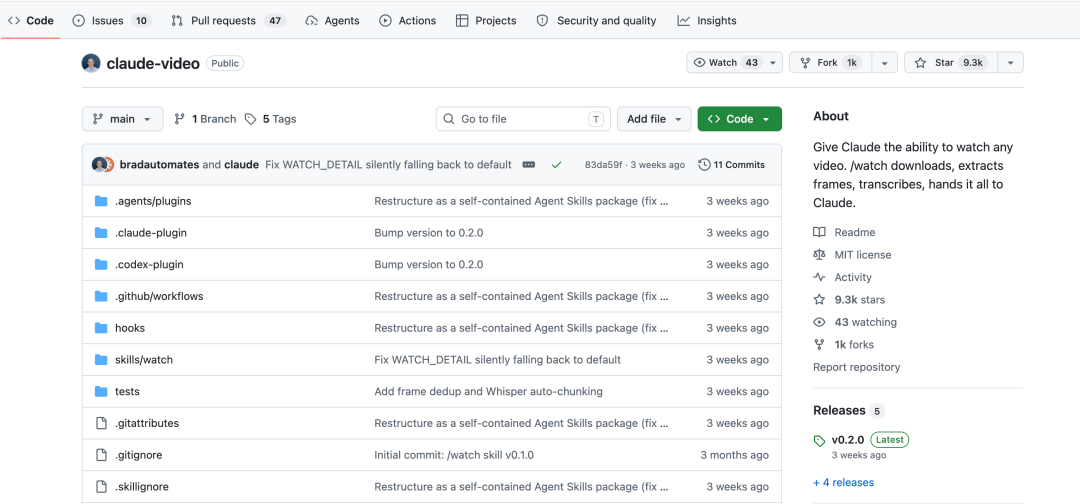Click the repository owner avatar

(91, 63)
